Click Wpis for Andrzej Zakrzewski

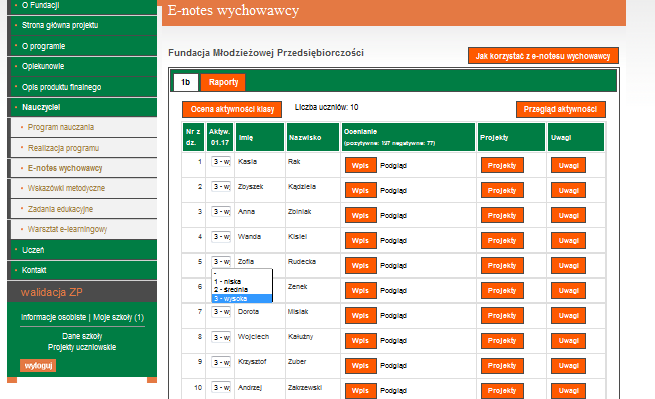[361, 391]
